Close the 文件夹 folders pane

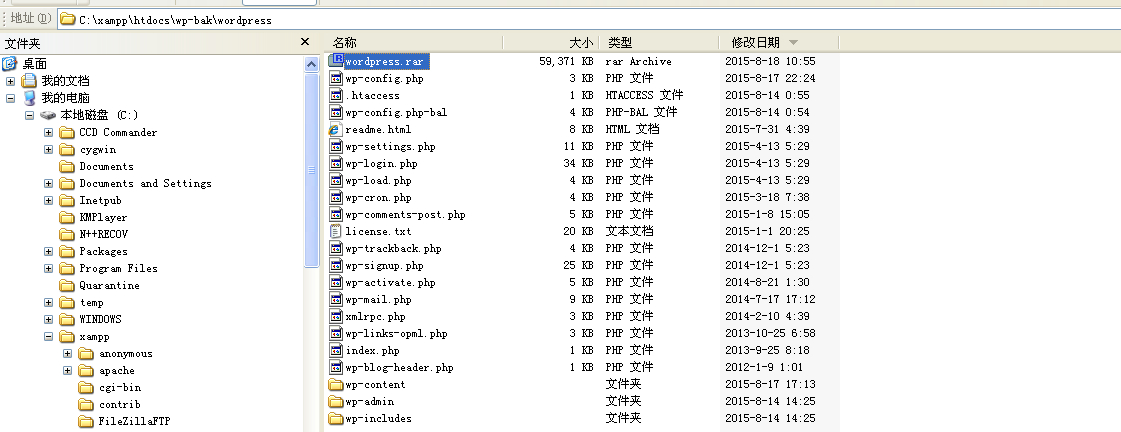click(x=305, y=42)
